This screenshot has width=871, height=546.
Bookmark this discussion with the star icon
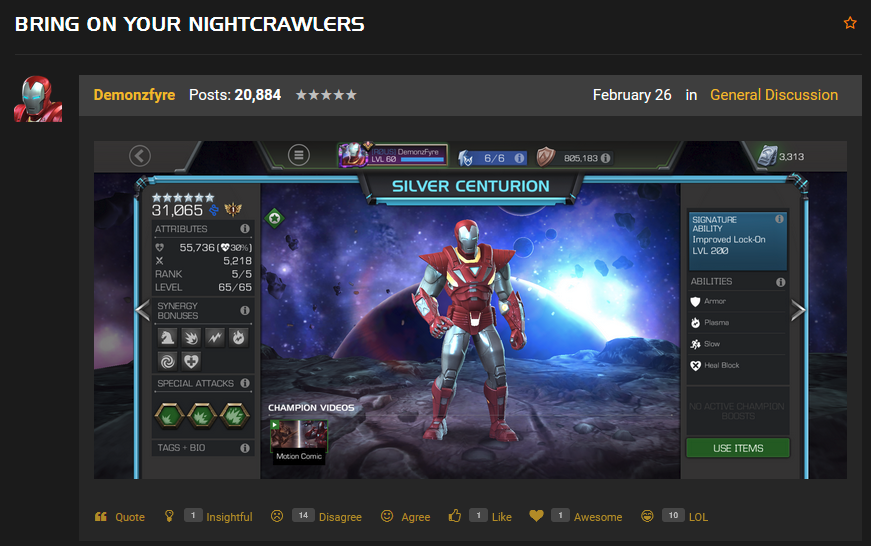pos(850,23)
